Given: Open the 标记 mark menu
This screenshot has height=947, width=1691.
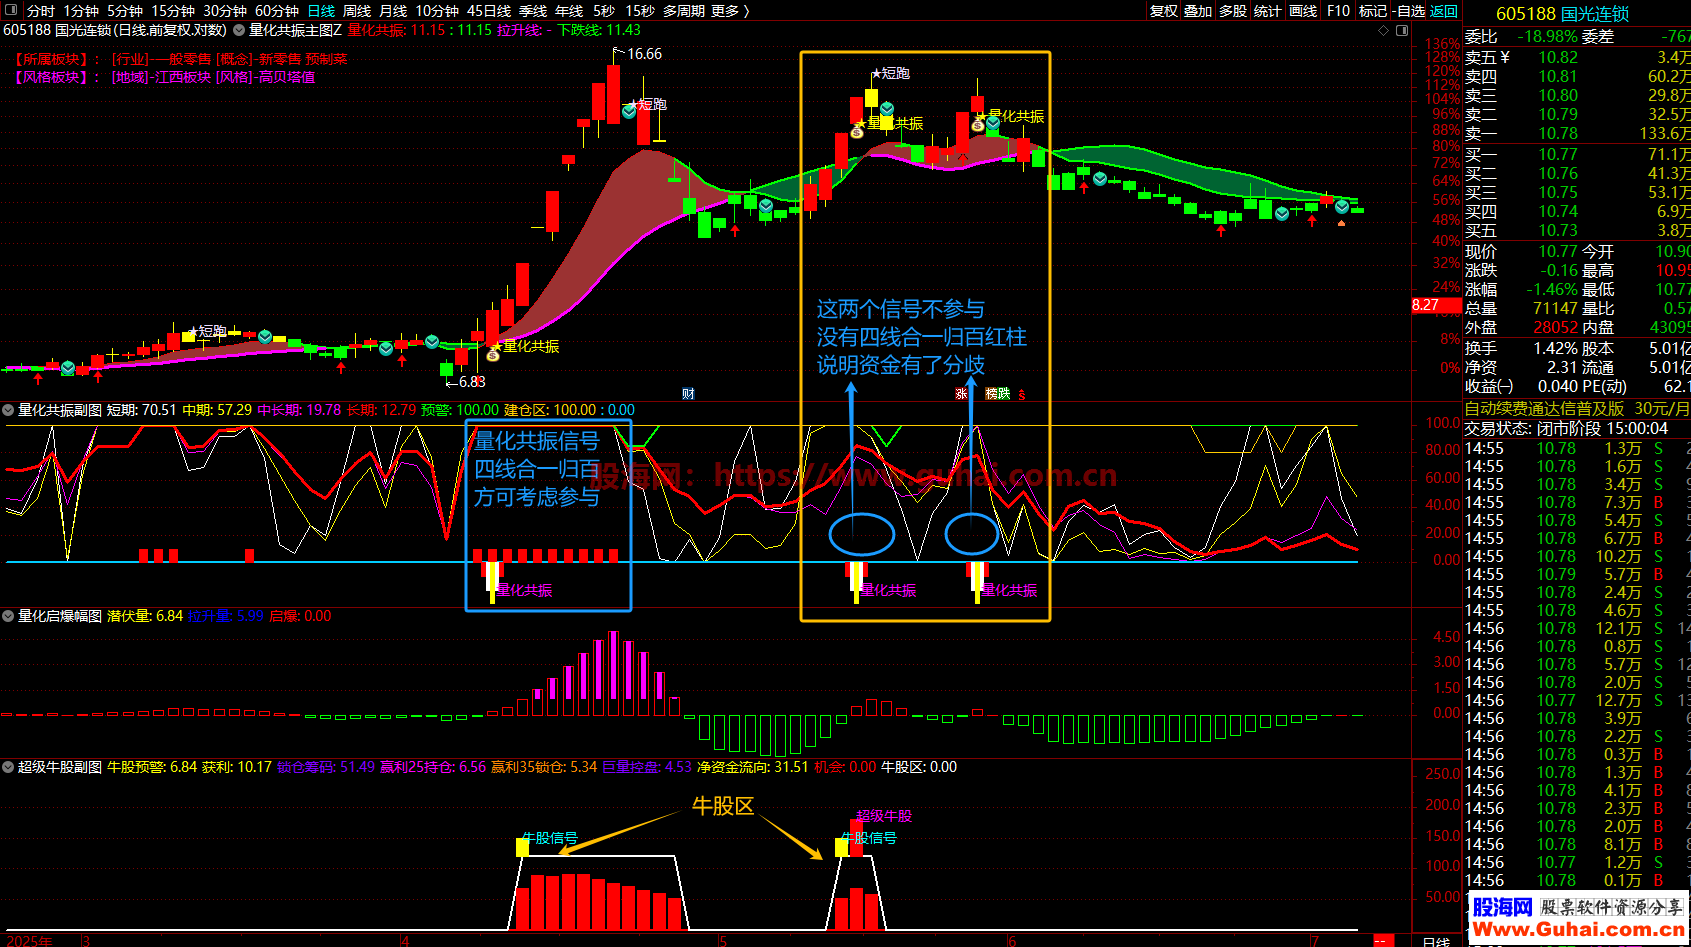Looking at the screenshot, I should (x=1373, y=11).
